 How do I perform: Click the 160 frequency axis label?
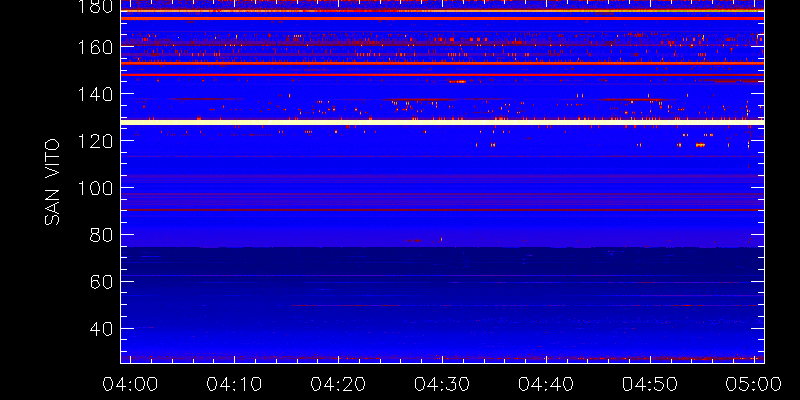click(95, 47)
